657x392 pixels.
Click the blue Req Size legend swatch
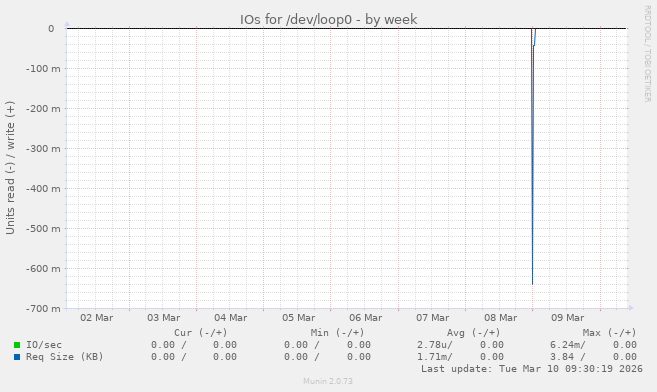[x=17, y=357]
